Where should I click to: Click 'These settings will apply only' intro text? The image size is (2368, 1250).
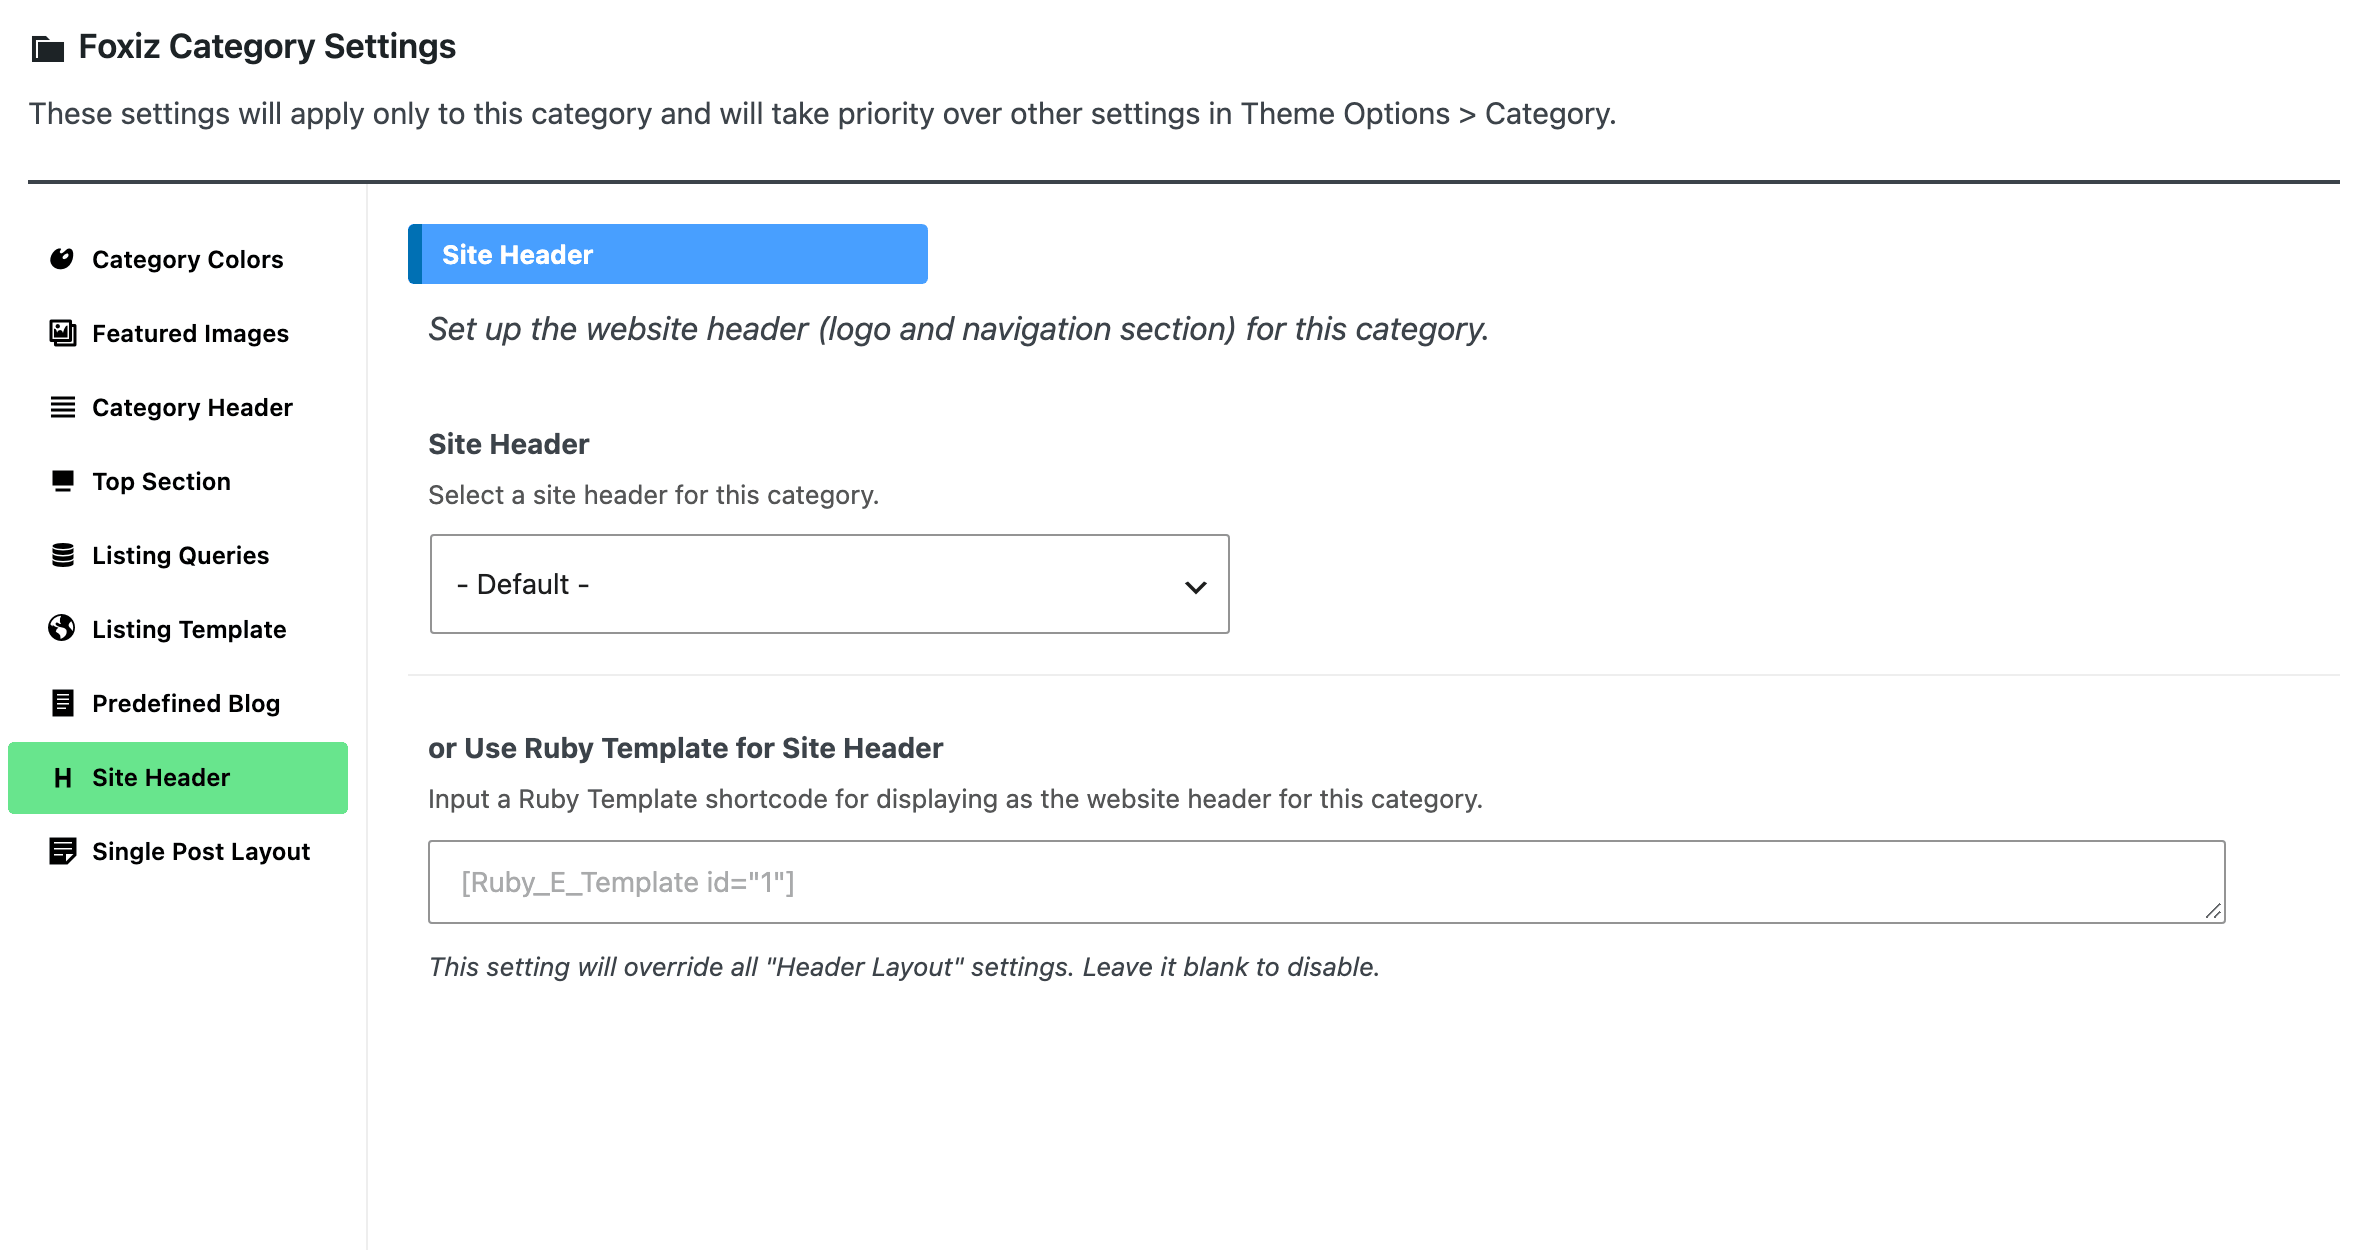(822, 114)
